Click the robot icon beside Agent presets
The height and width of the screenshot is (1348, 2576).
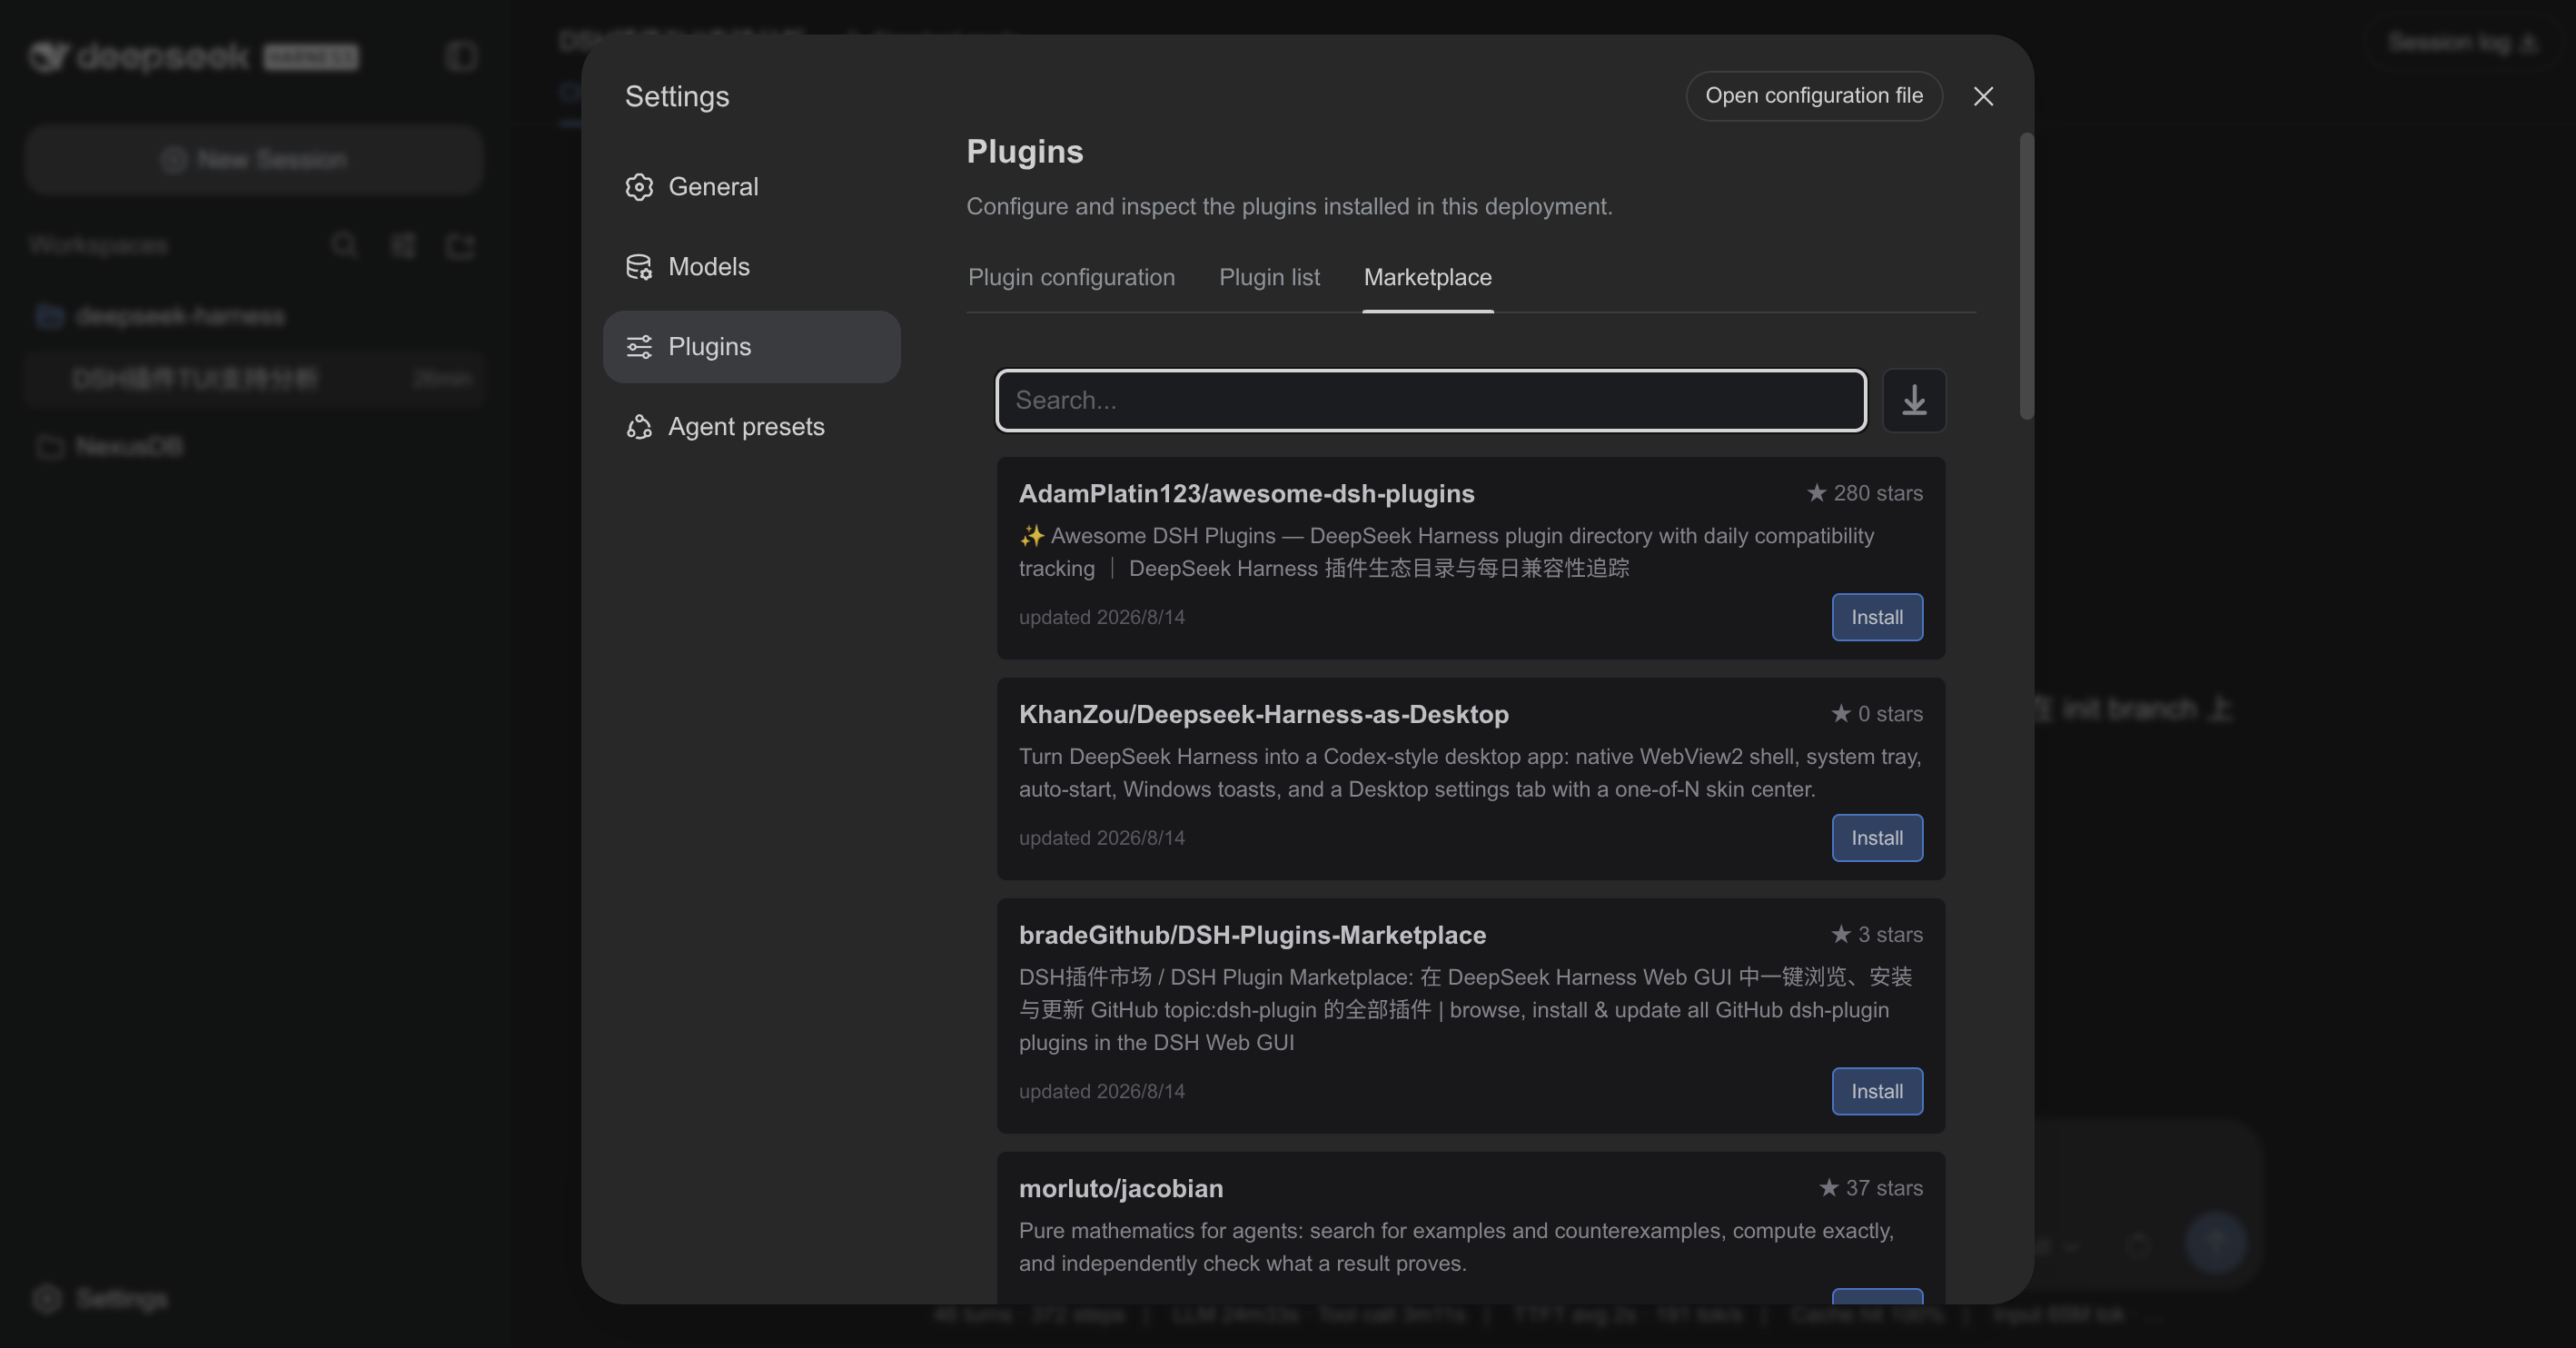(x=639, y=427)
